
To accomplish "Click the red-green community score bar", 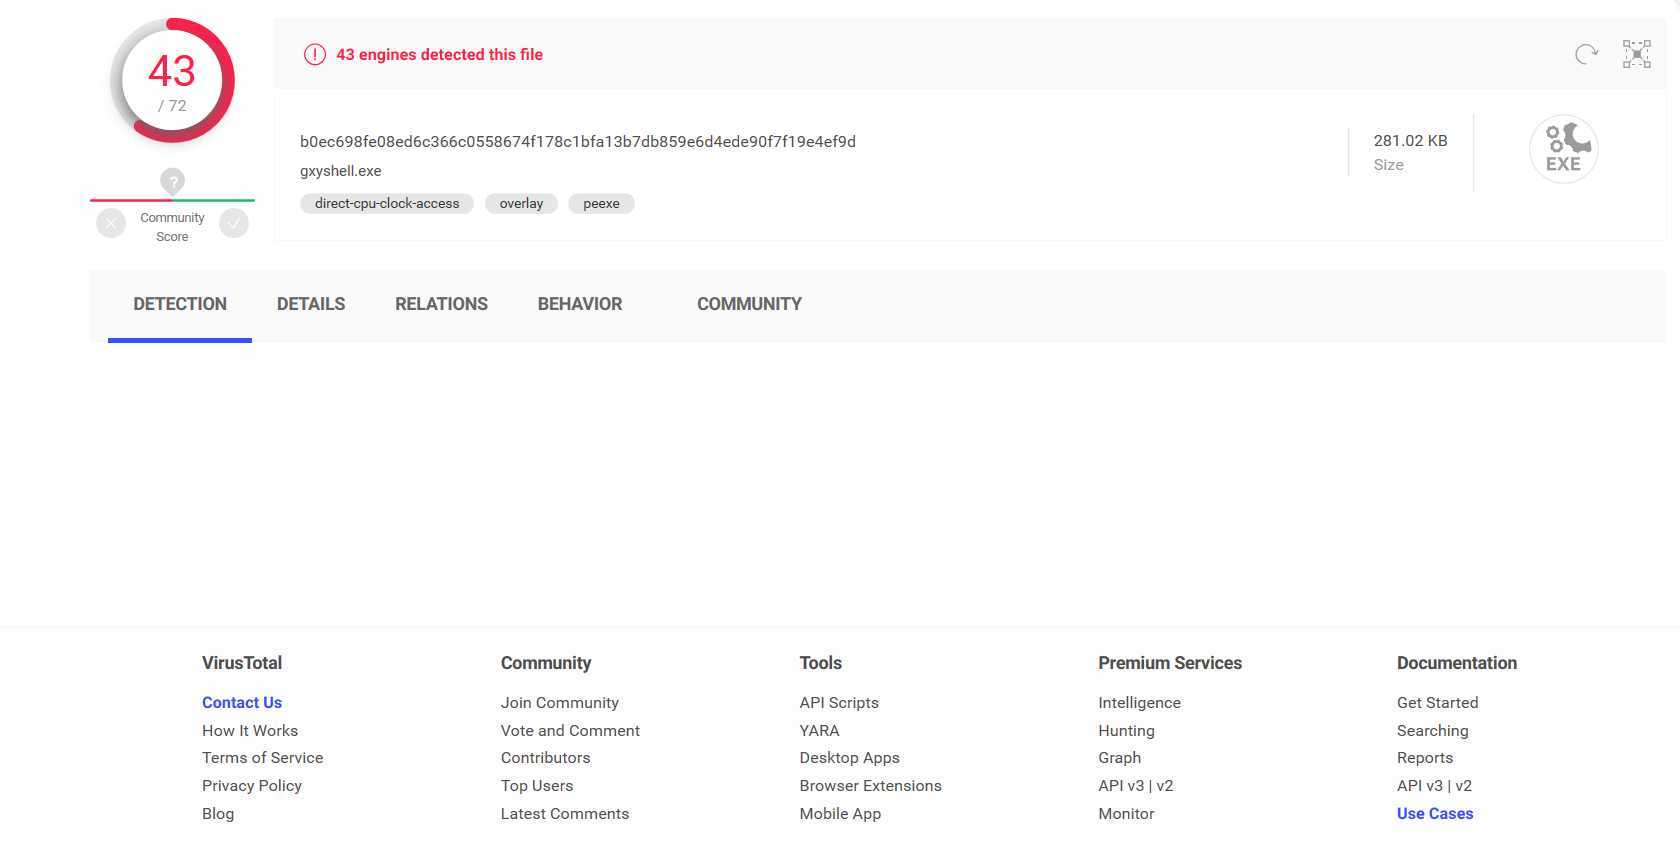I will (172, 200).
